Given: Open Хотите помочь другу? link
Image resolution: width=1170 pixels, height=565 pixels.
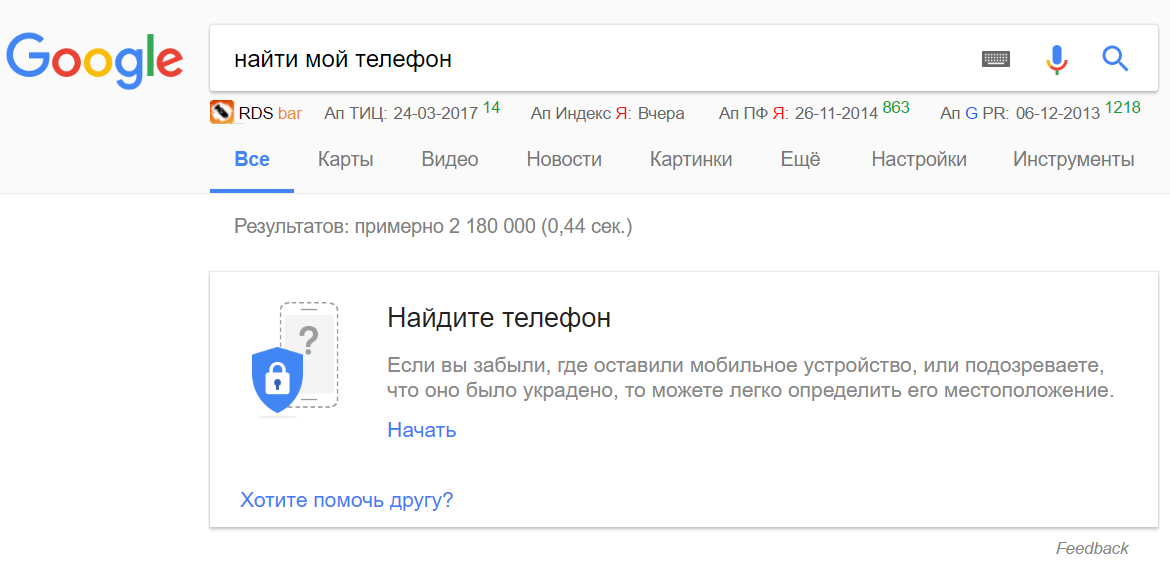Looking at the screenshot, I should click(346, 499).
